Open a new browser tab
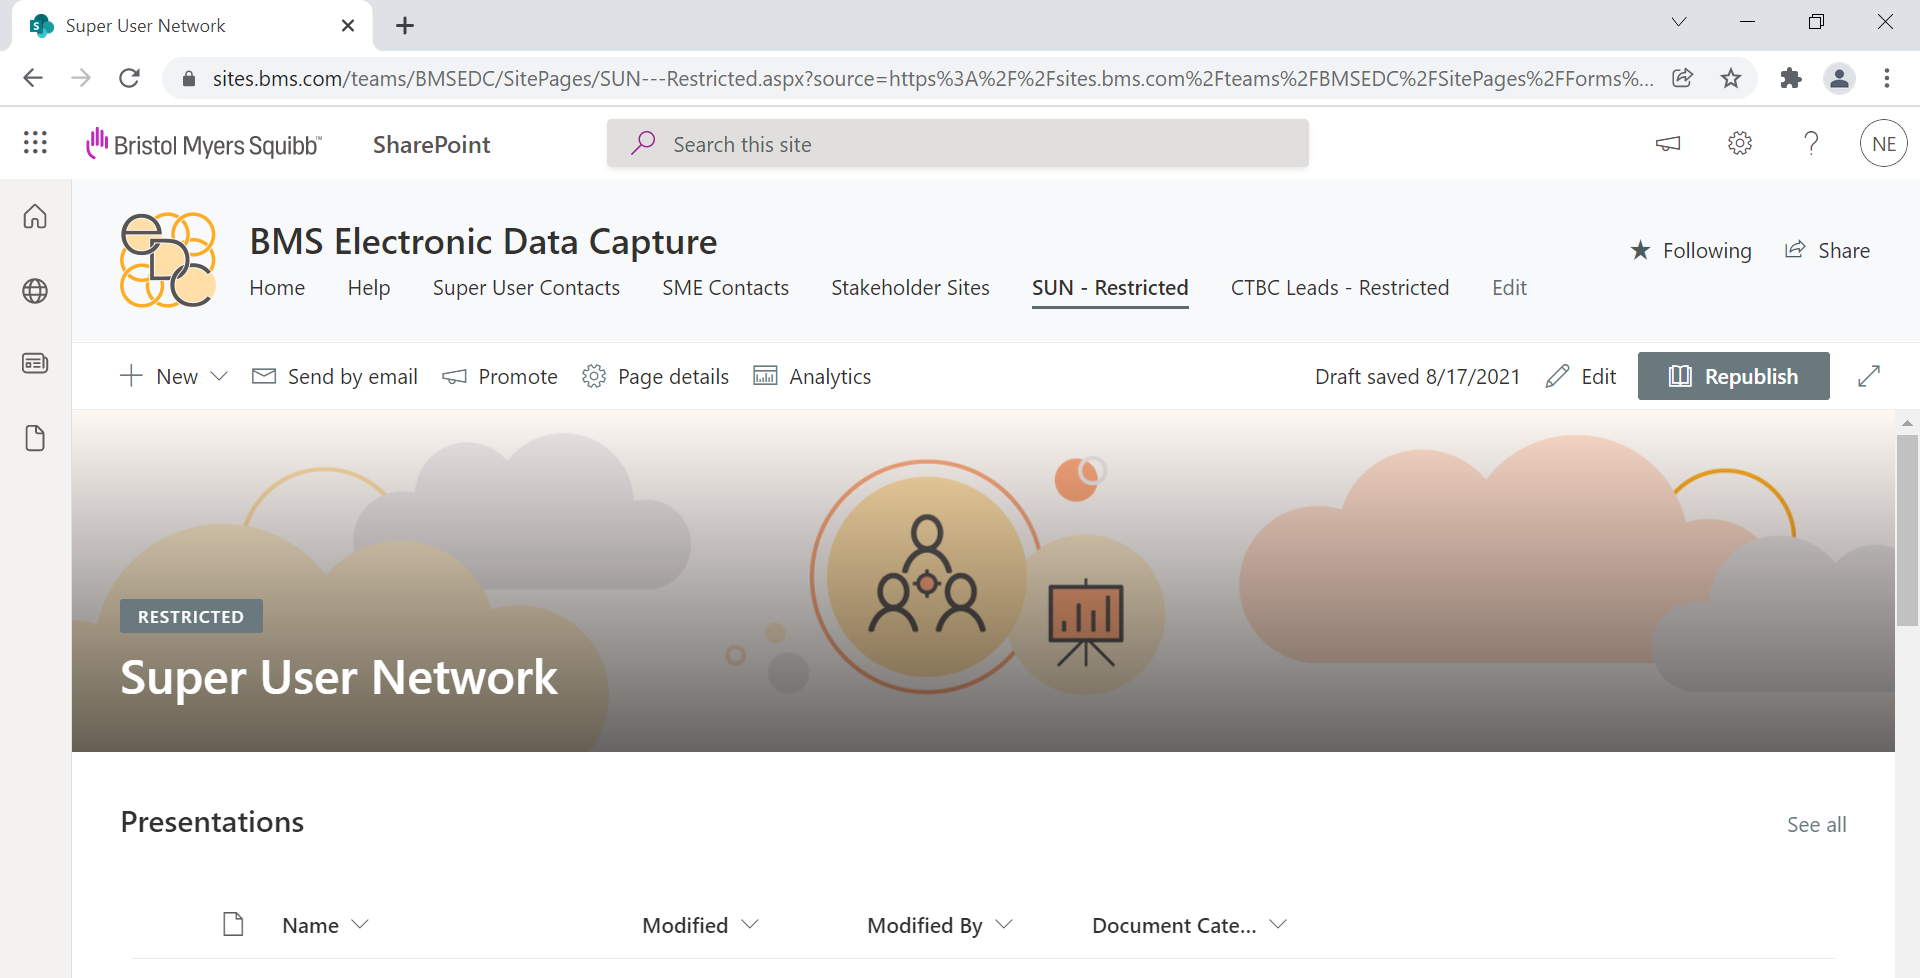1920x978 pixels. tap(405, 26)
